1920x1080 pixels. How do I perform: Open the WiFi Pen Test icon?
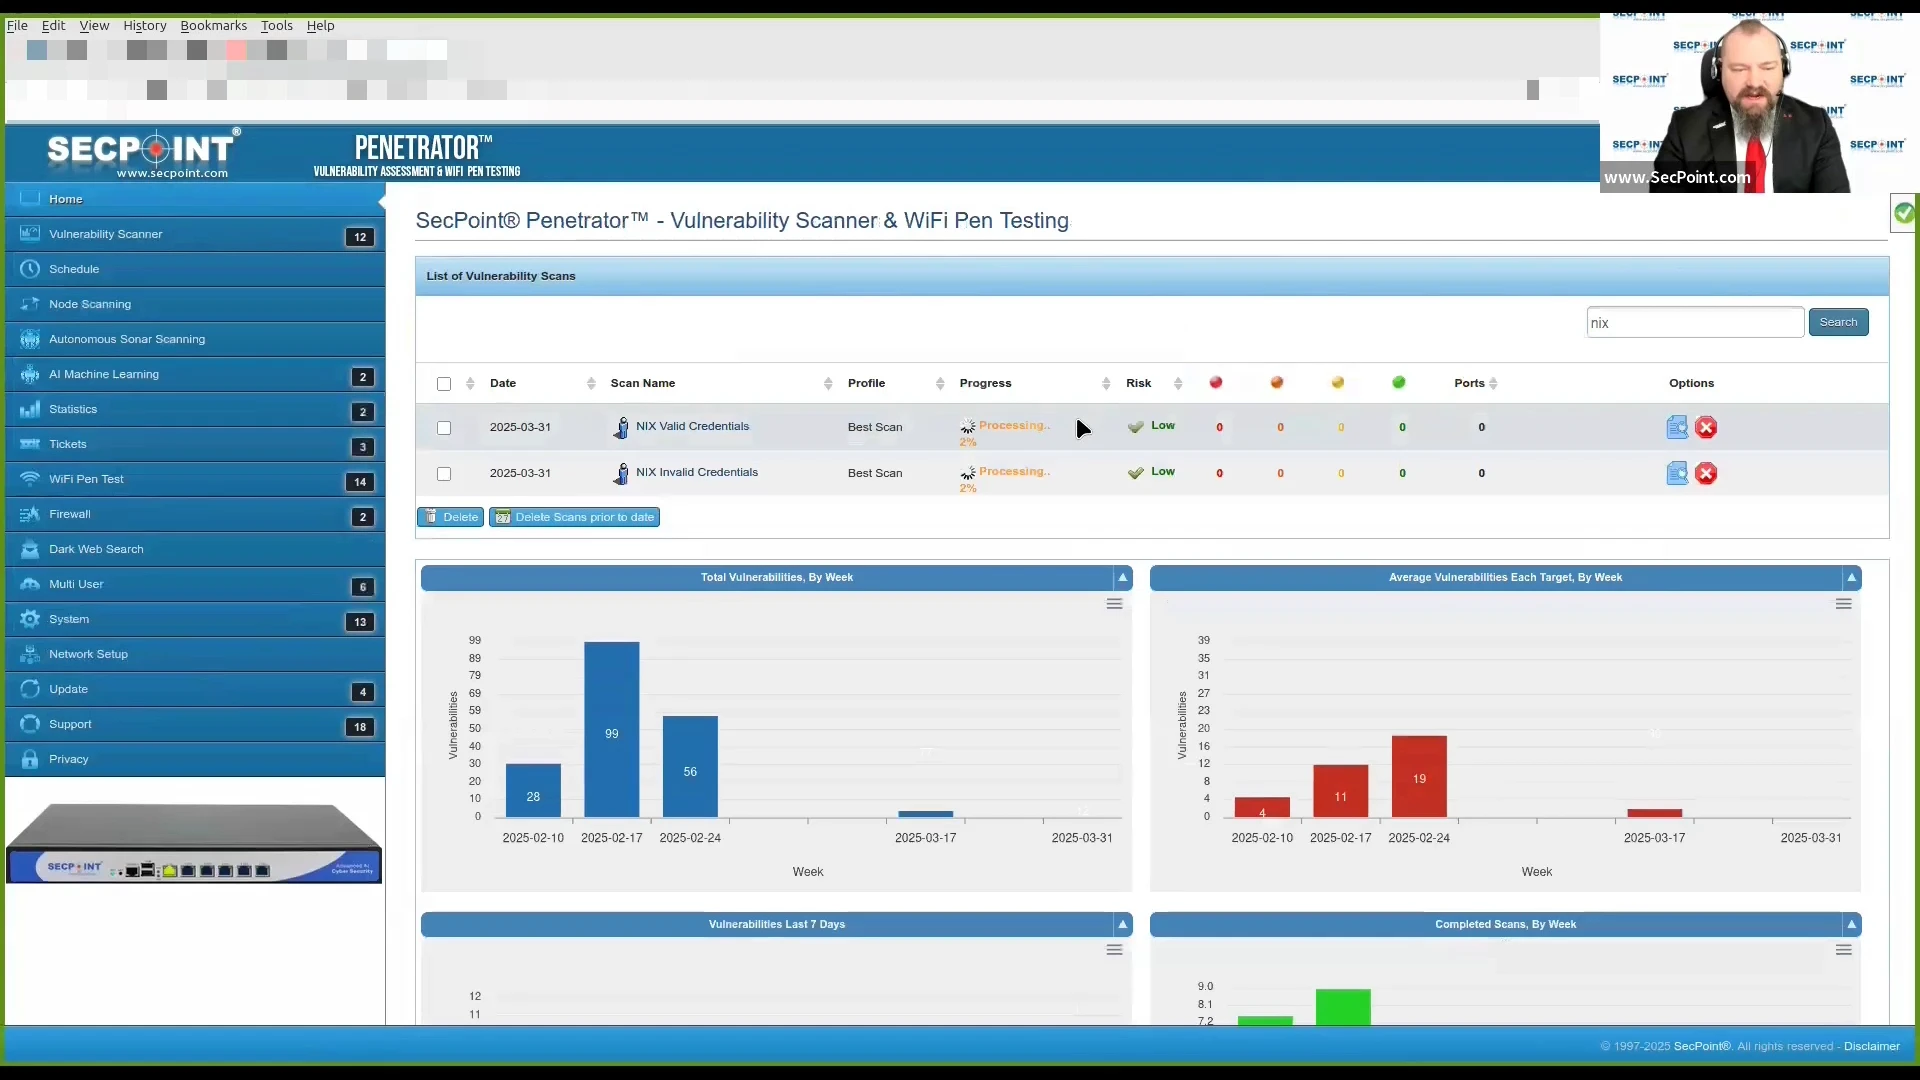click(x=30, y=479)
